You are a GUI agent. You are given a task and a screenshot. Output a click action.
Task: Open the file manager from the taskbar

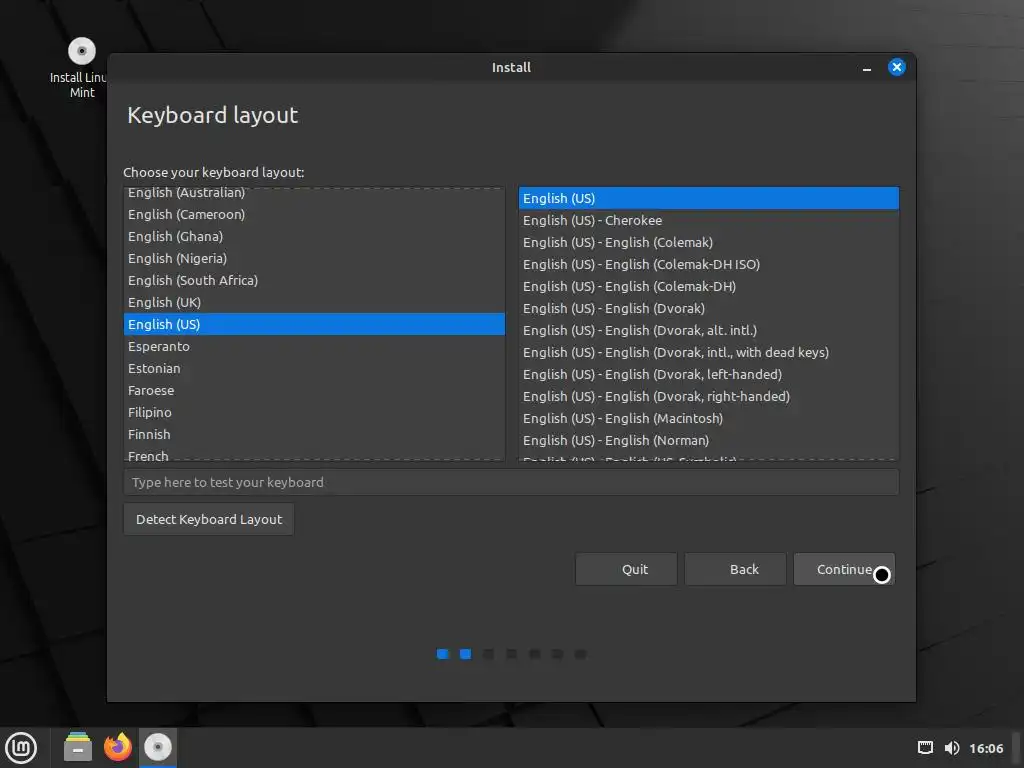pos(78,747)
